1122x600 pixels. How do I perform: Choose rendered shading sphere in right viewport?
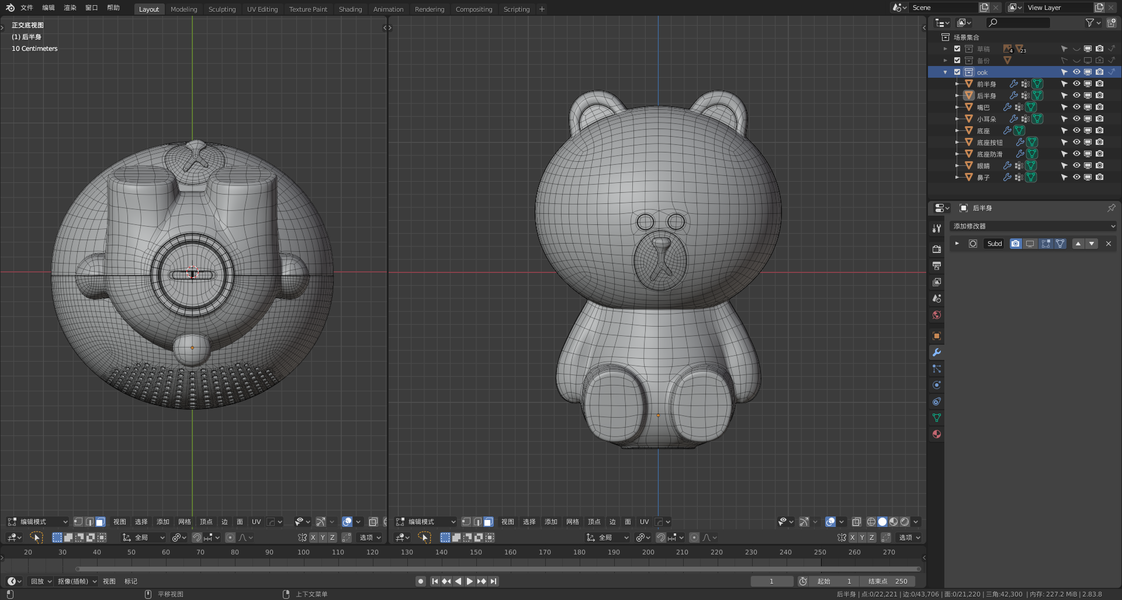904,522
